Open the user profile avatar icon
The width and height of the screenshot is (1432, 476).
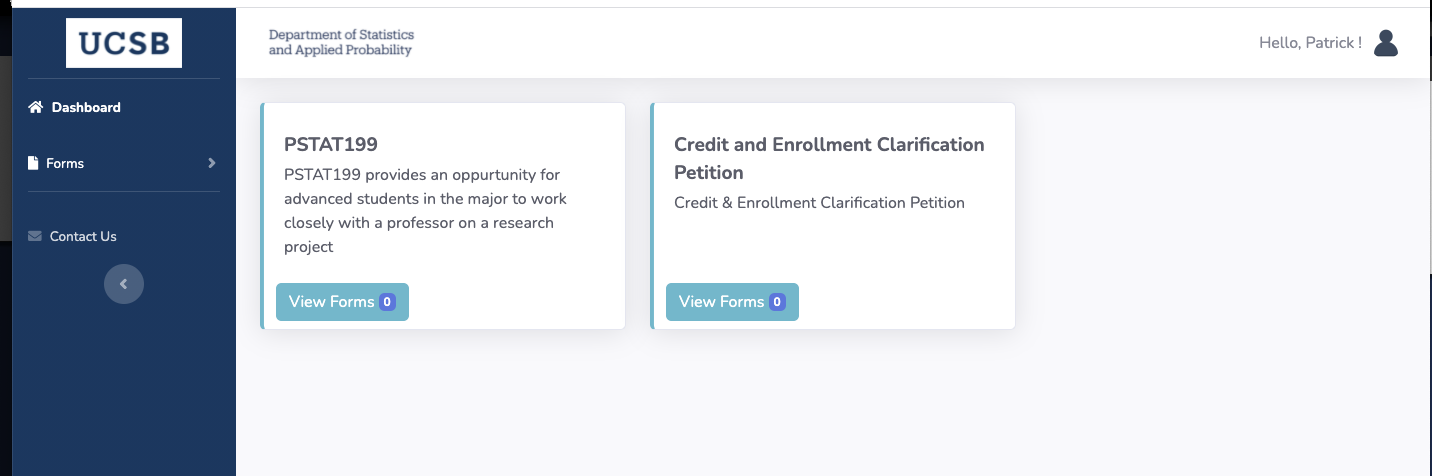(x=1385, y=43)
